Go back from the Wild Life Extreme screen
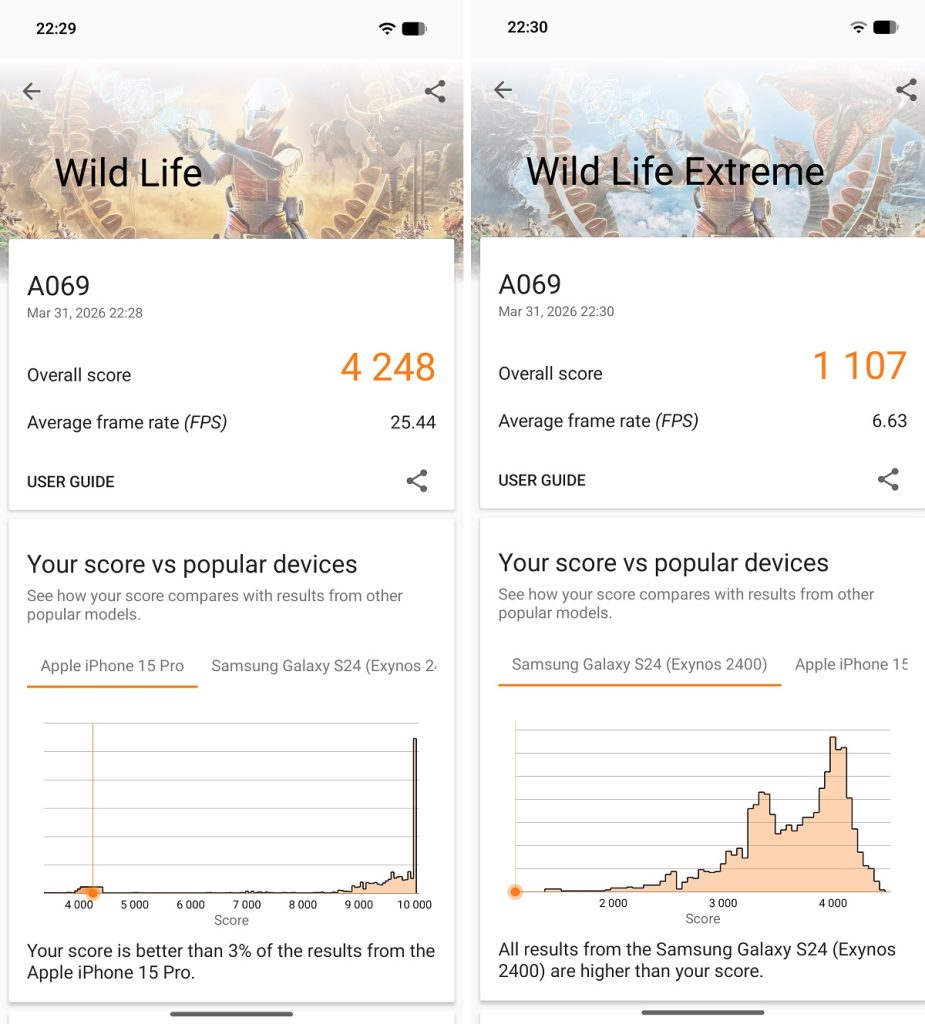925x1024 pixels. [503, 90]
